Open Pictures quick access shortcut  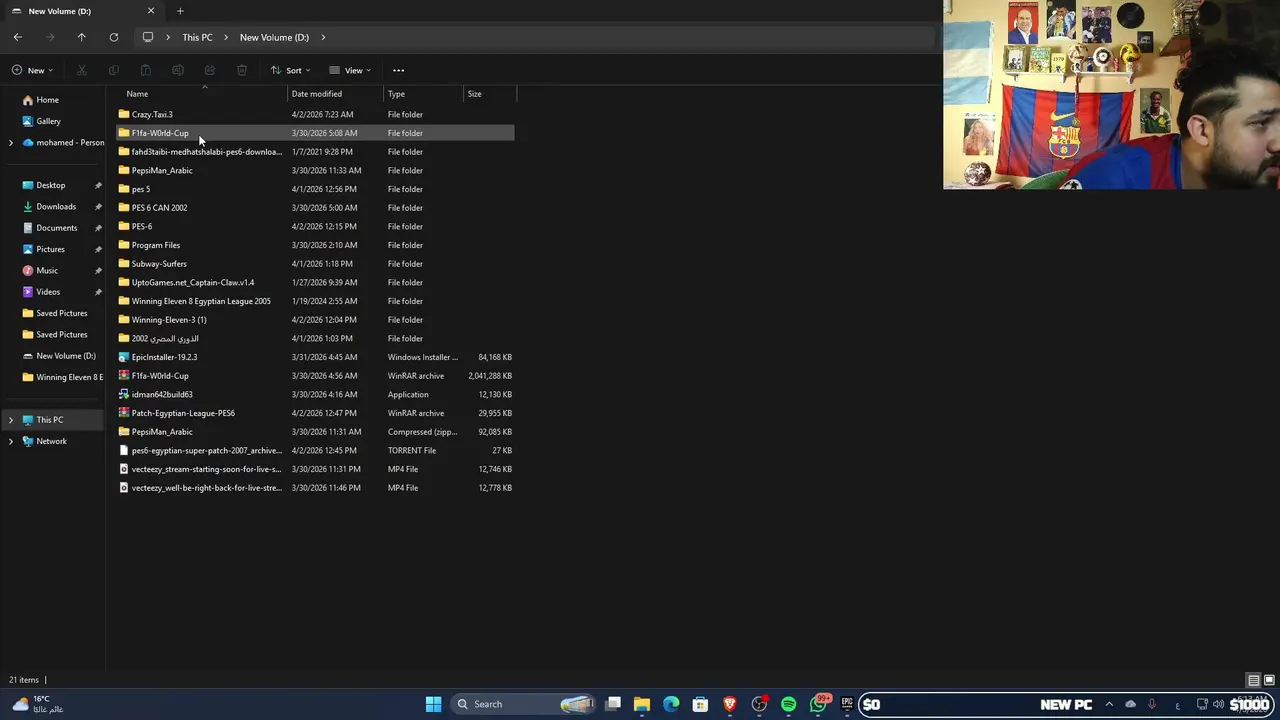click(x=50, y=249)
